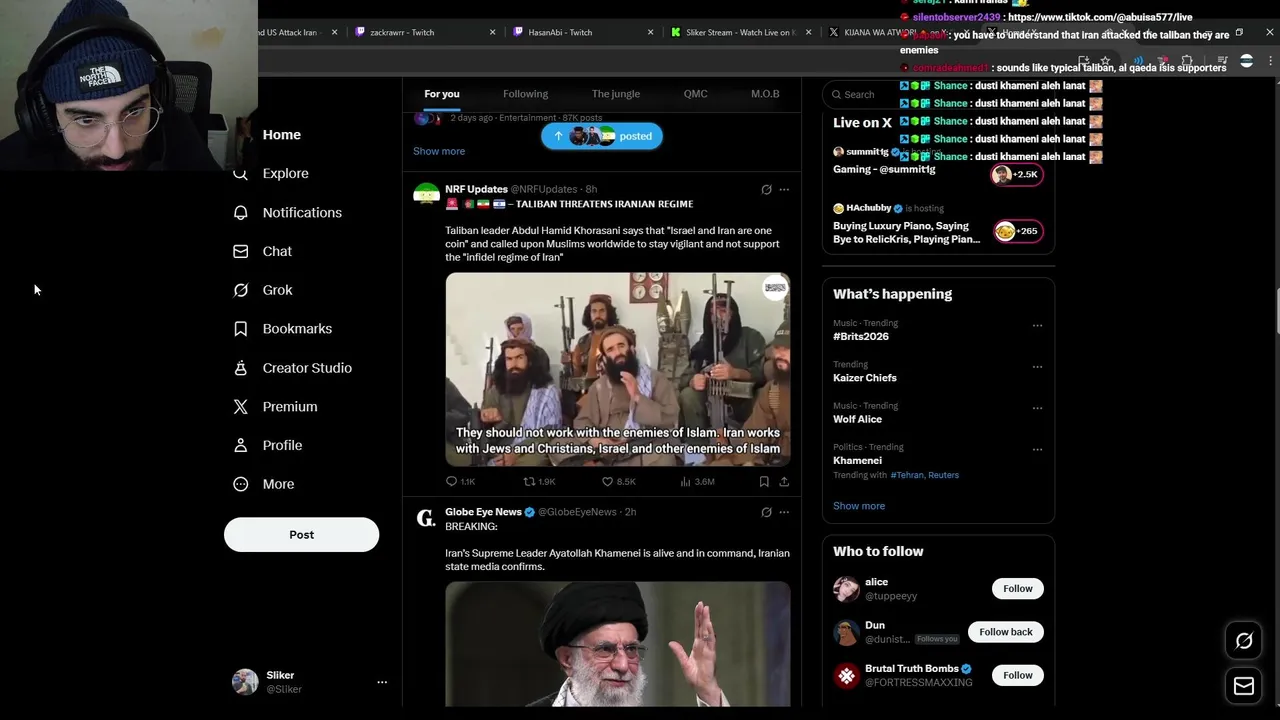The height and width of the screenshot is (720, 1280).
Task: Open the Wolf Alice trending topic
Action: click(x=857, y=419)
